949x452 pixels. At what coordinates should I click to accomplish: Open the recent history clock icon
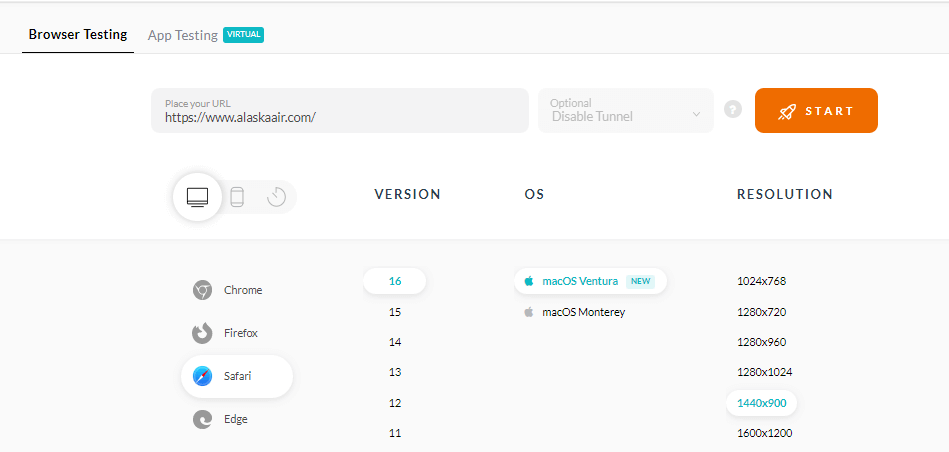point(277,197)
